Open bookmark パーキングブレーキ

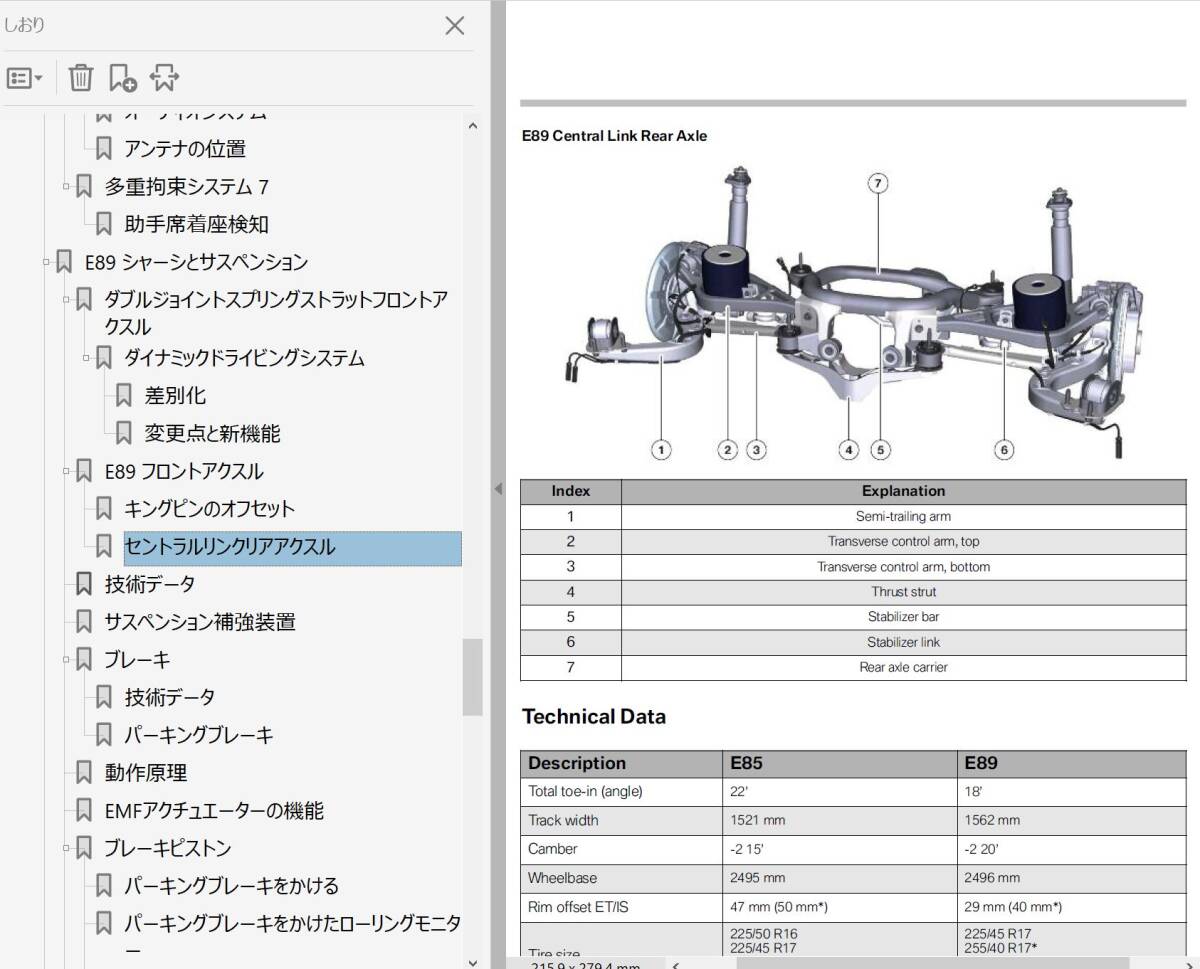tap(199, 735)
